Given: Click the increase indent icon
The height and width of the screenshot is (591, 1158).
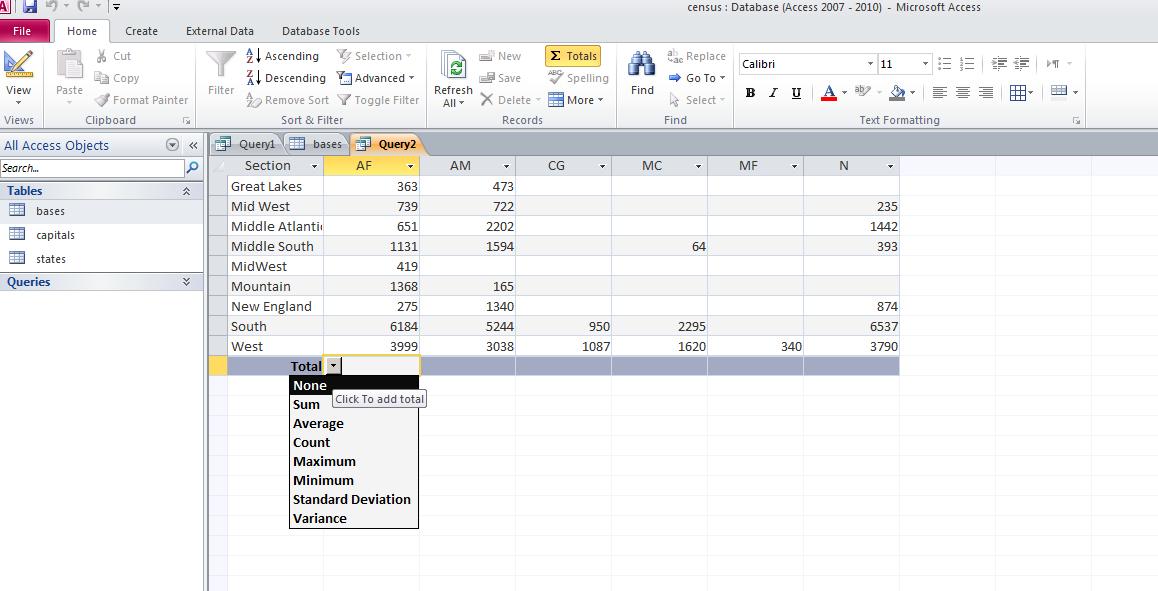Looking at the screenshot, I should (x=1022, y=64).
